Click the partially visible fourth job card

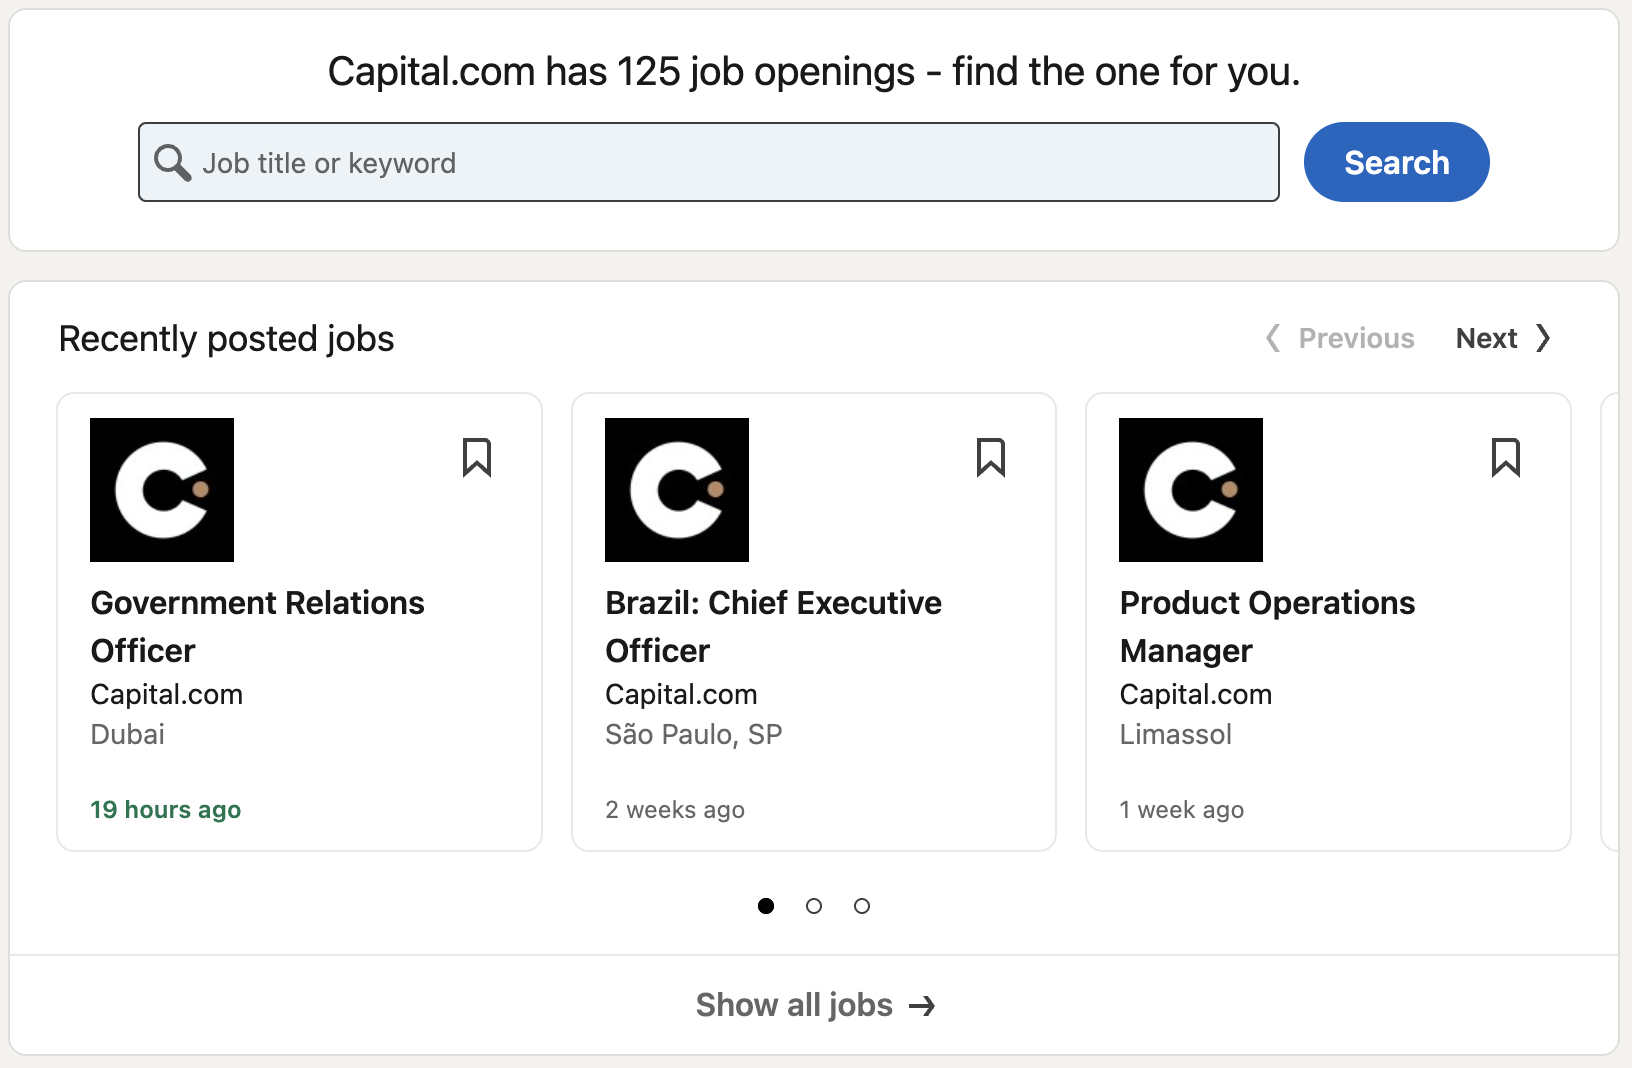pos(1610,622)
